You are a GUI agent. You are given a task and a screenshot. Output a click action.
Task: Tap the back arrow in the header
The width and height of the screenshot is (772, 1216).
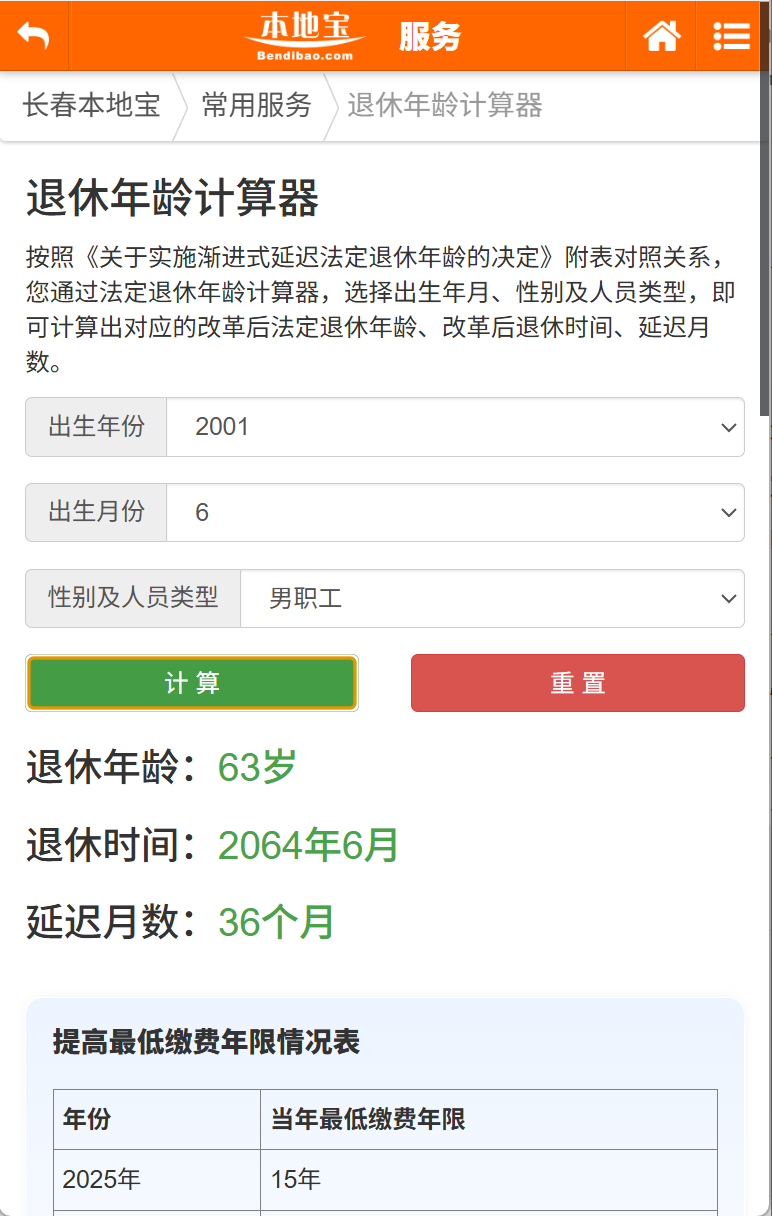tap(33, 35)
